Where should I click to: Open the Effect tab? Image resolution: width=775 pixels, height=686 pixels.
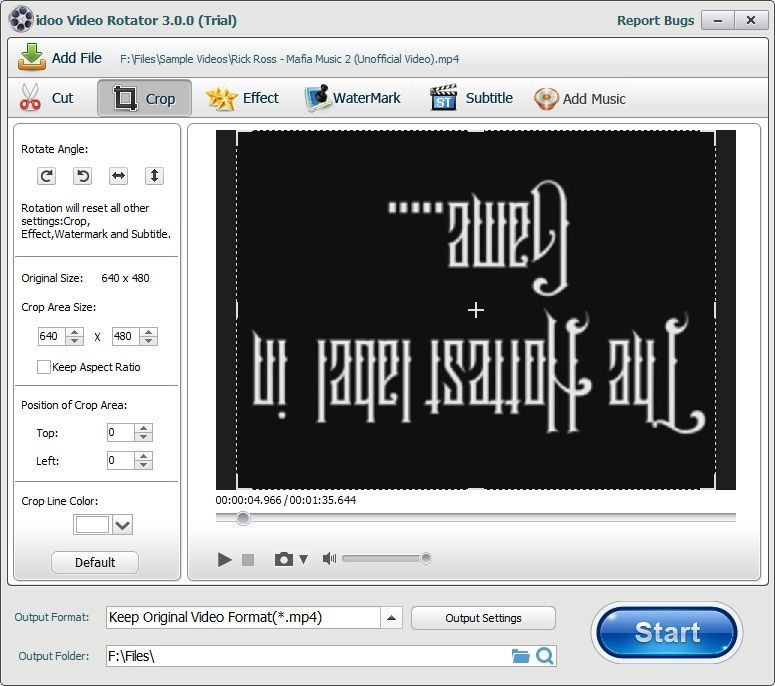click(x=242, y=98)
